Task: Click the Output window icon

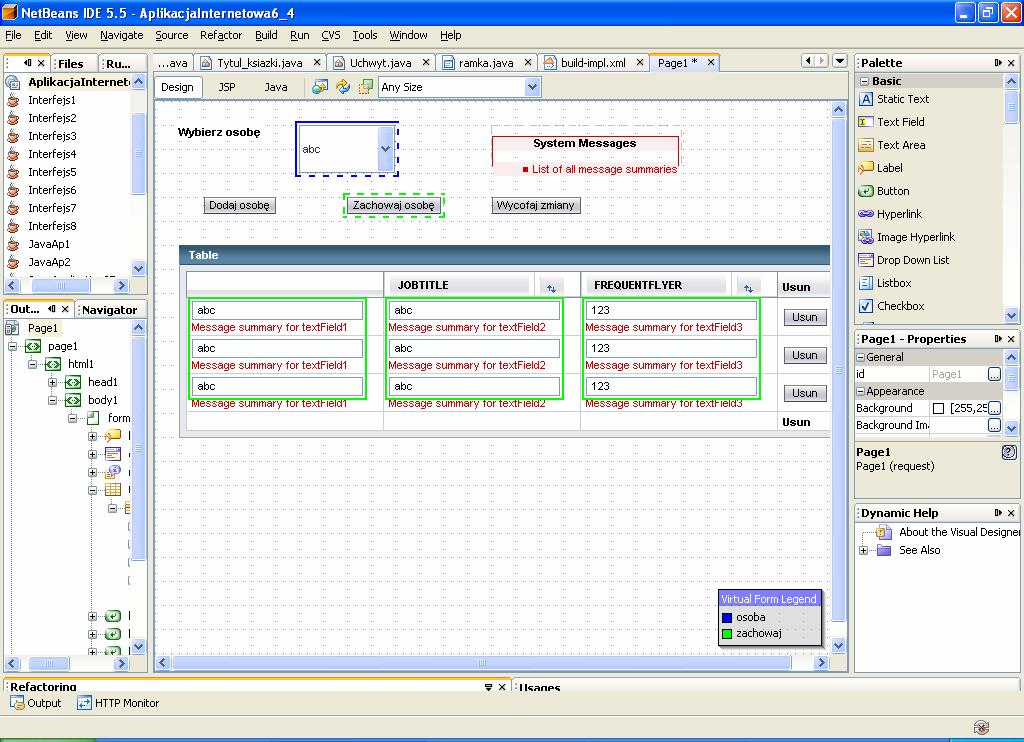Action: click(17, 703)
